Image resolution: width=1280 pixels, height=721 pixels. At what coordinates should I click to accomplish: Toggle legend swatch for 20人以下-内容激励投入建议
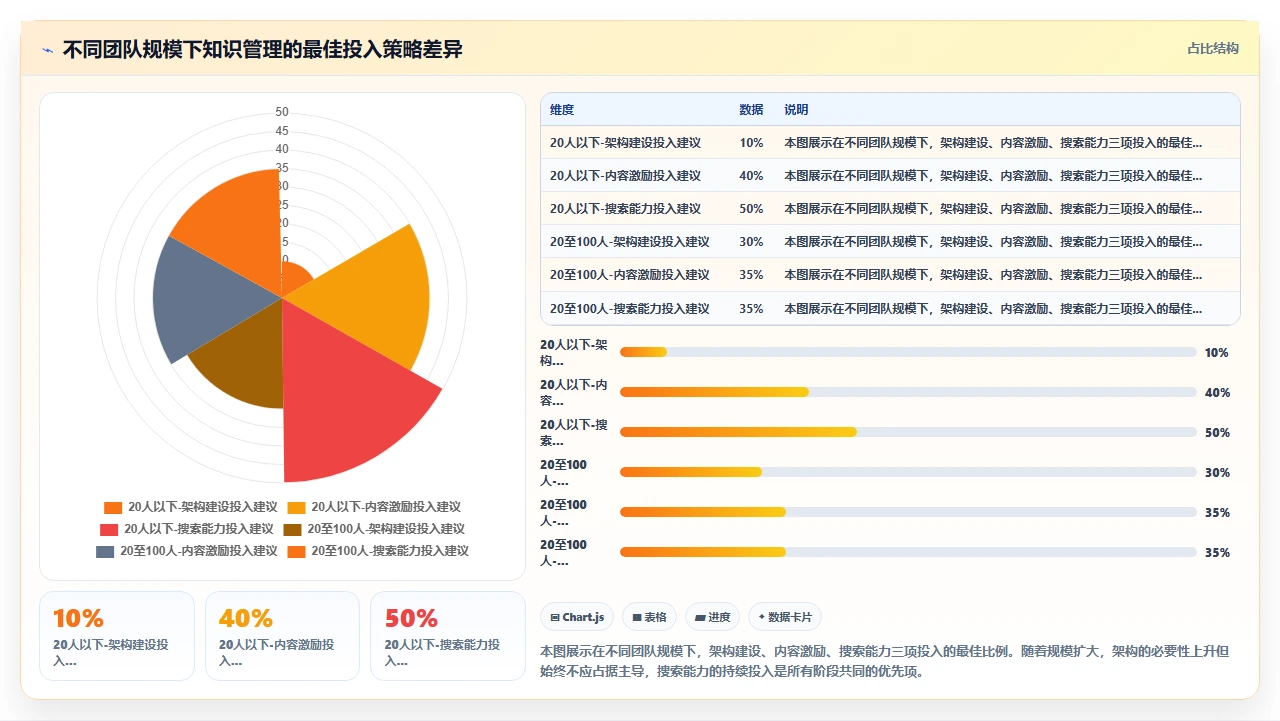pos(296,507)
